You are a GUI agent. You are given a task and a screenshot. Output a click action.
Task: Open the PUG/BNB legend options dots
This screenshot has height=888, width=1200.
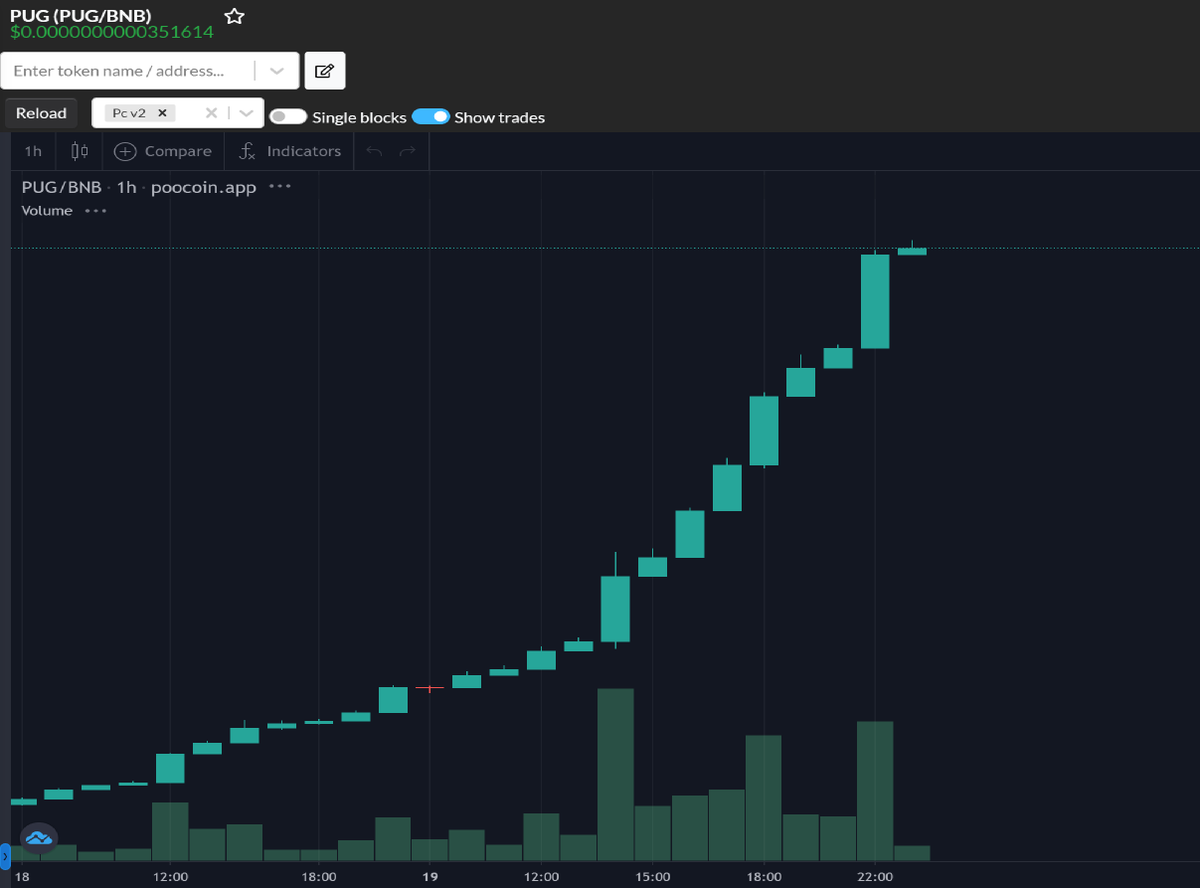point(280,187)
